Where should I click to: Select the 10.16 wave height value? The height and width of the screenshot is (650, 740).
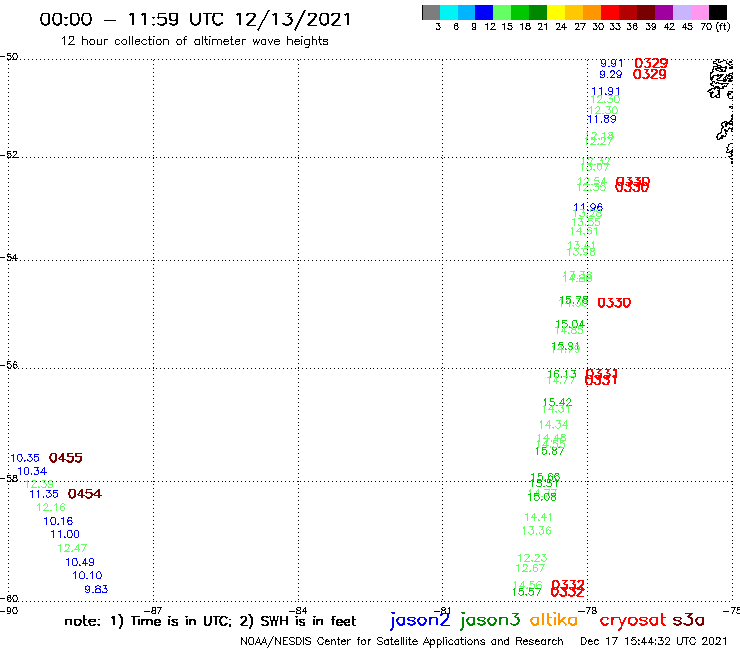58,521
